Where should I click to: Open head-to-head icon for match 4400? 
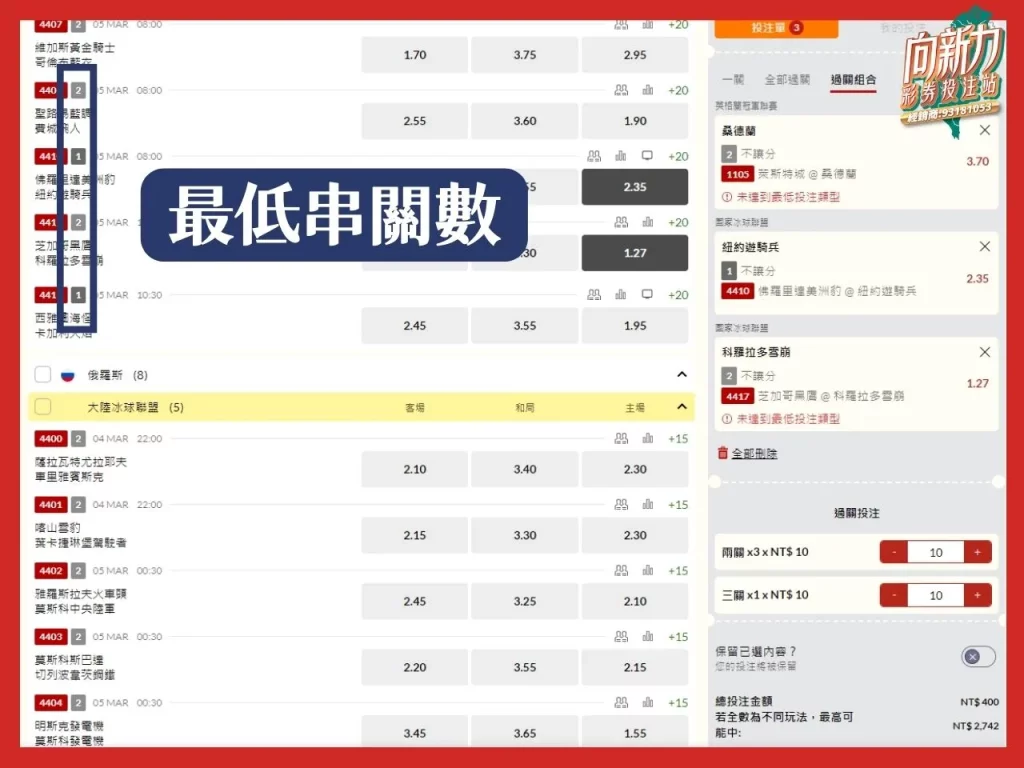(x=621, y=439)
